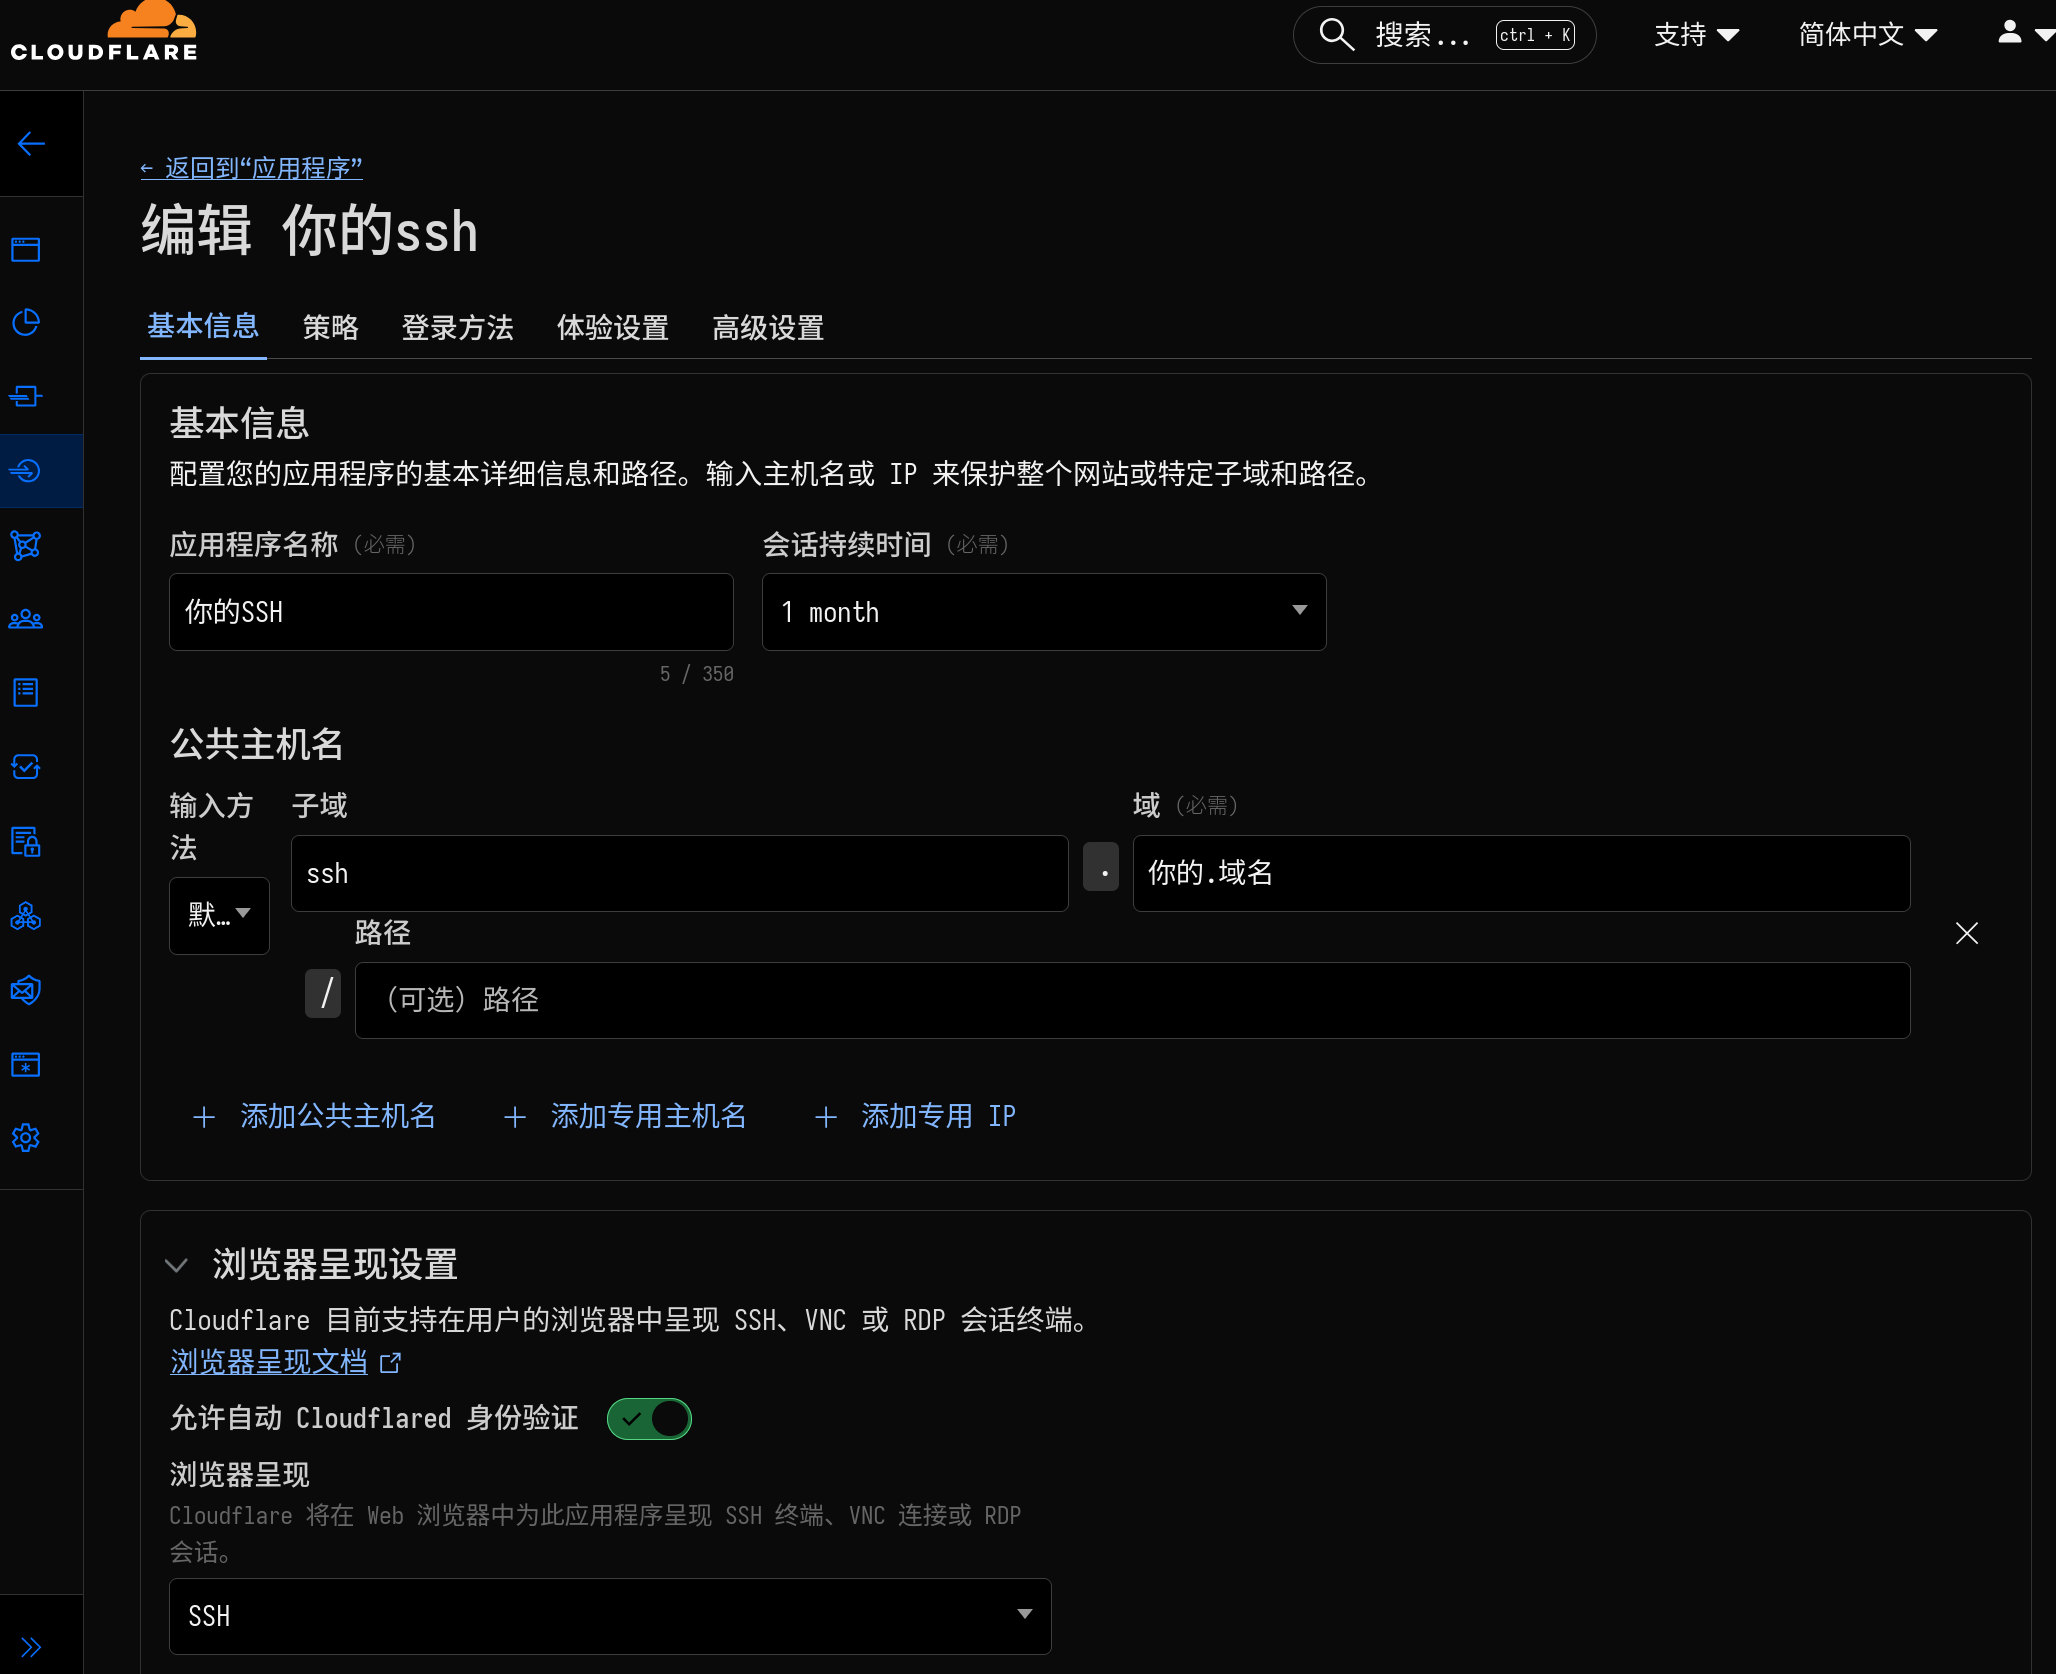Open the Analytics pie chart sidebar icon
Image resolution: width=2056 pixels, height=1674 pixels.
[x=26, y=322]
